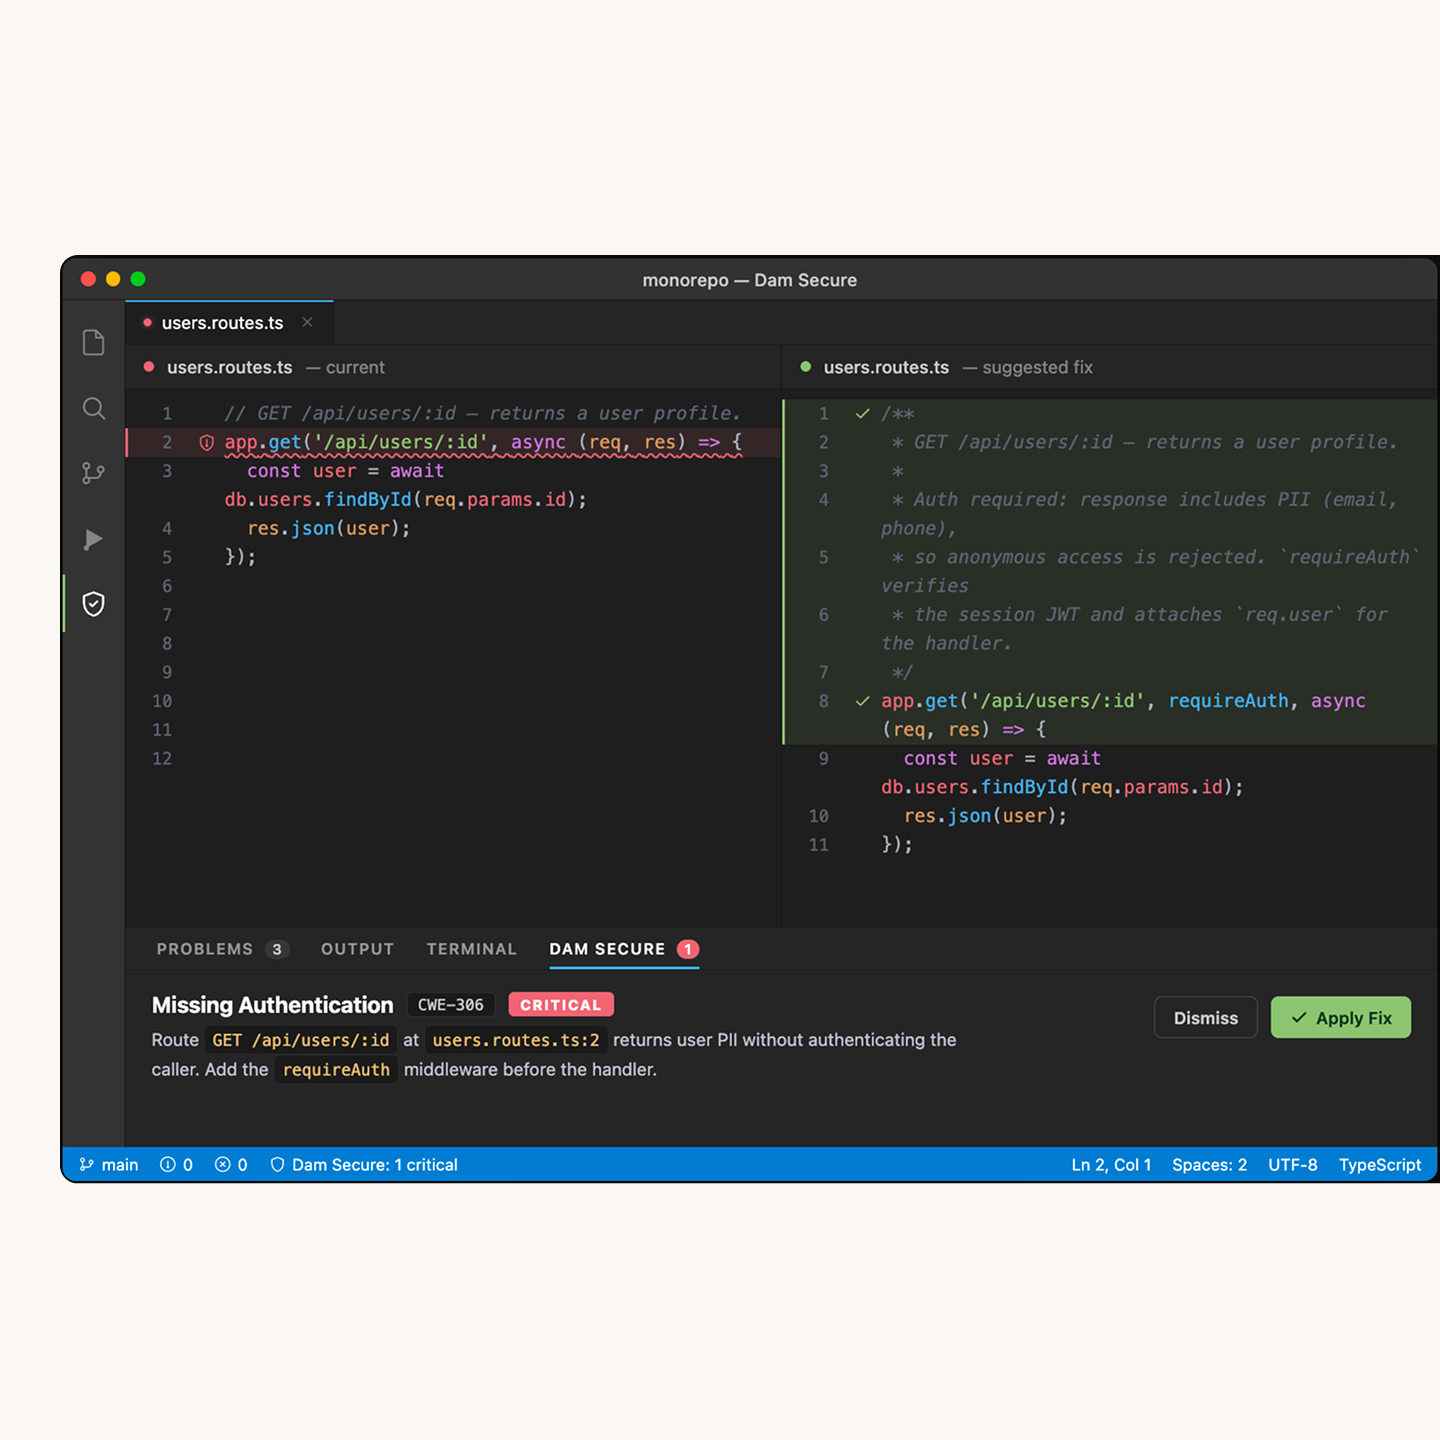Click the Dismiss button
This screenshot has height=1440, width=1440.
point(1206,1017)
